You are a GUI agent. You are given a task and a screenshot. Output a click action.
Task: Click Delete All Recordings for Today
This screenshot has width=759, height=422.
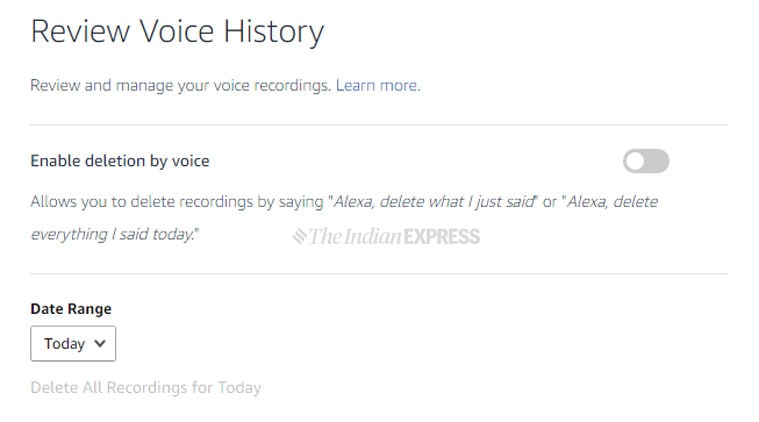pyautogui.click(x=146, y=388)
